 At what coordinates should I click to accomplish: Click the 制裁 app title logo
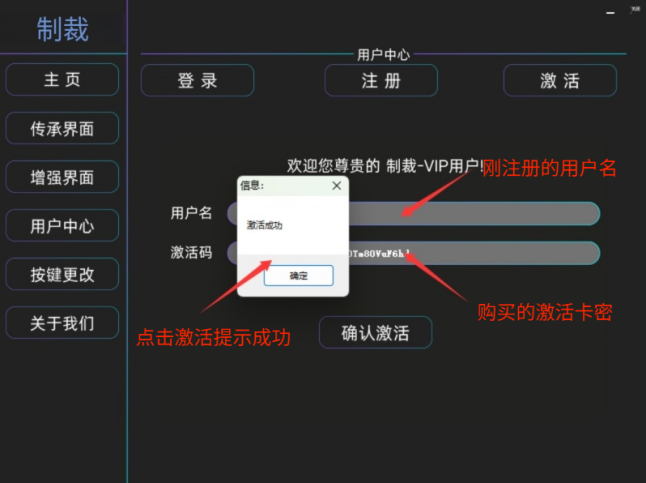point(63,29)
